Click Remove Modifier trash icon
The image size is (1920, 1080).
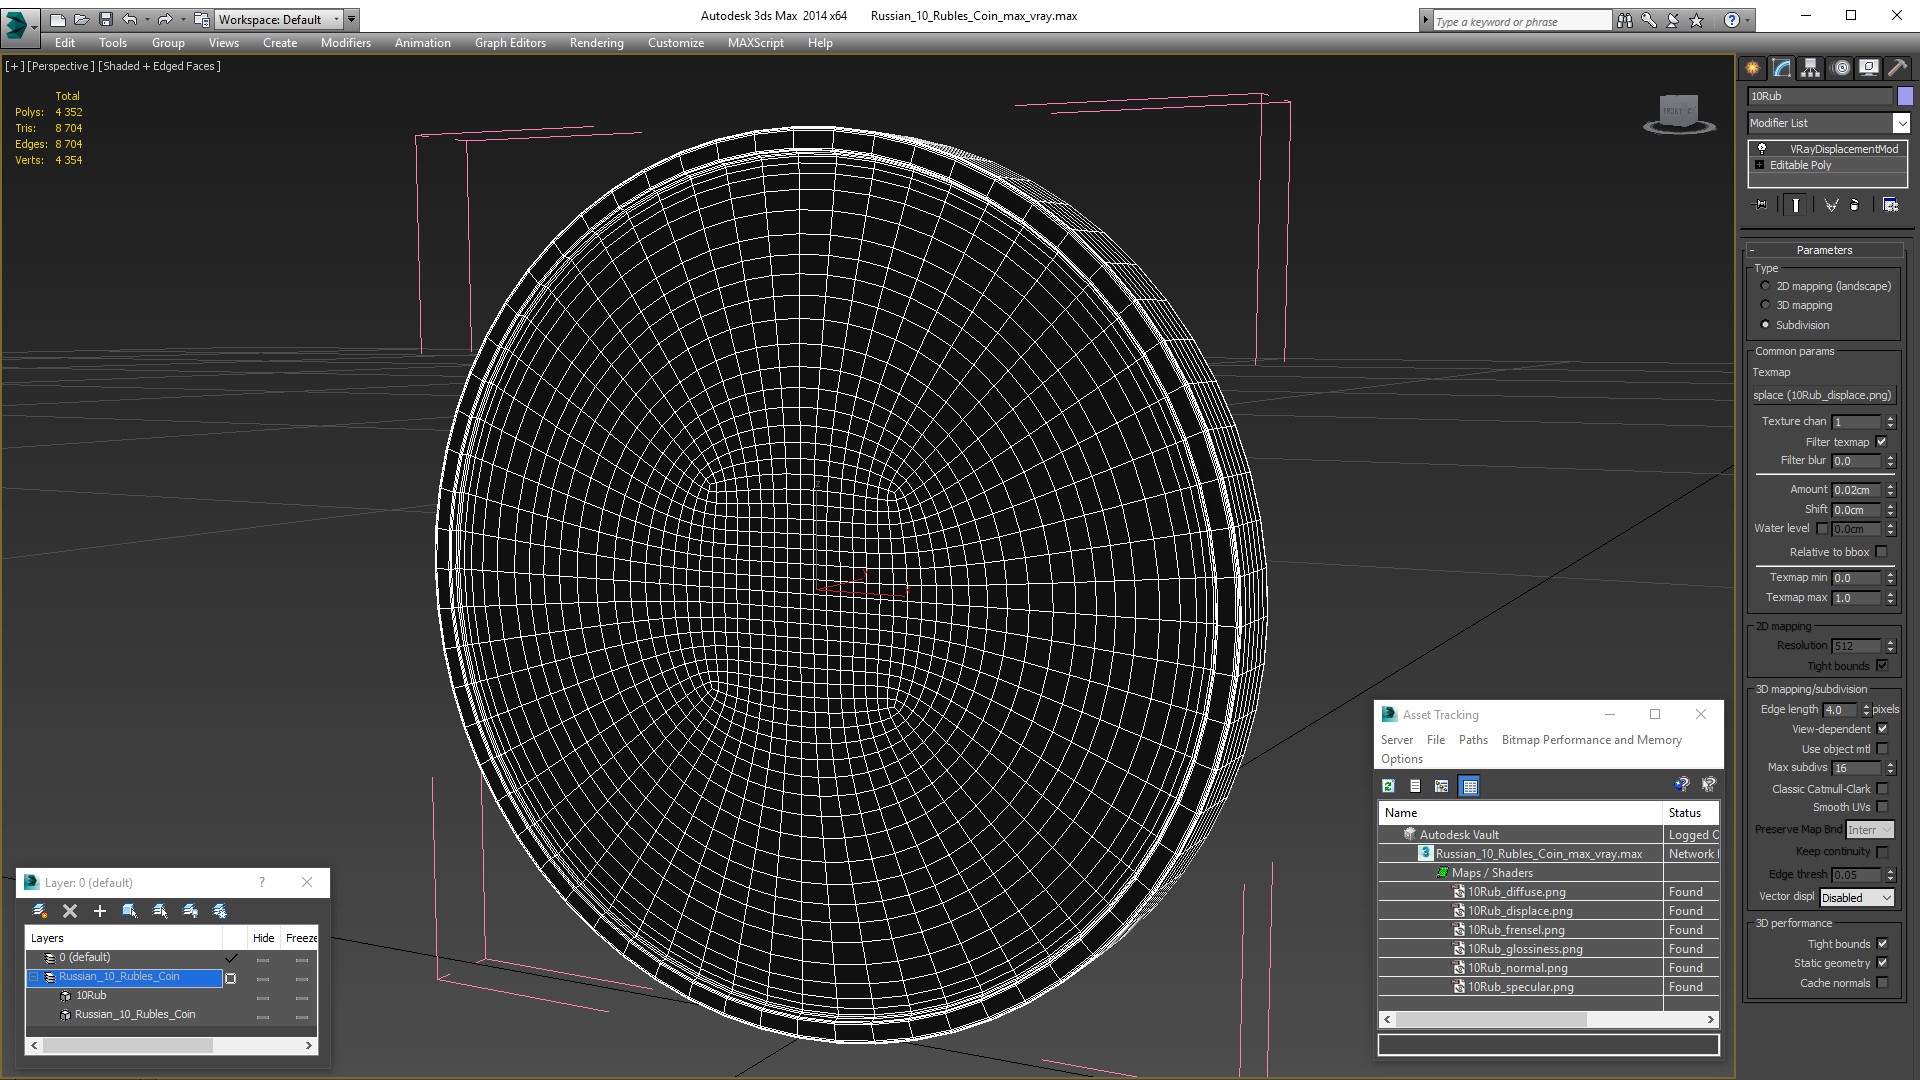tap(1855, 205)
